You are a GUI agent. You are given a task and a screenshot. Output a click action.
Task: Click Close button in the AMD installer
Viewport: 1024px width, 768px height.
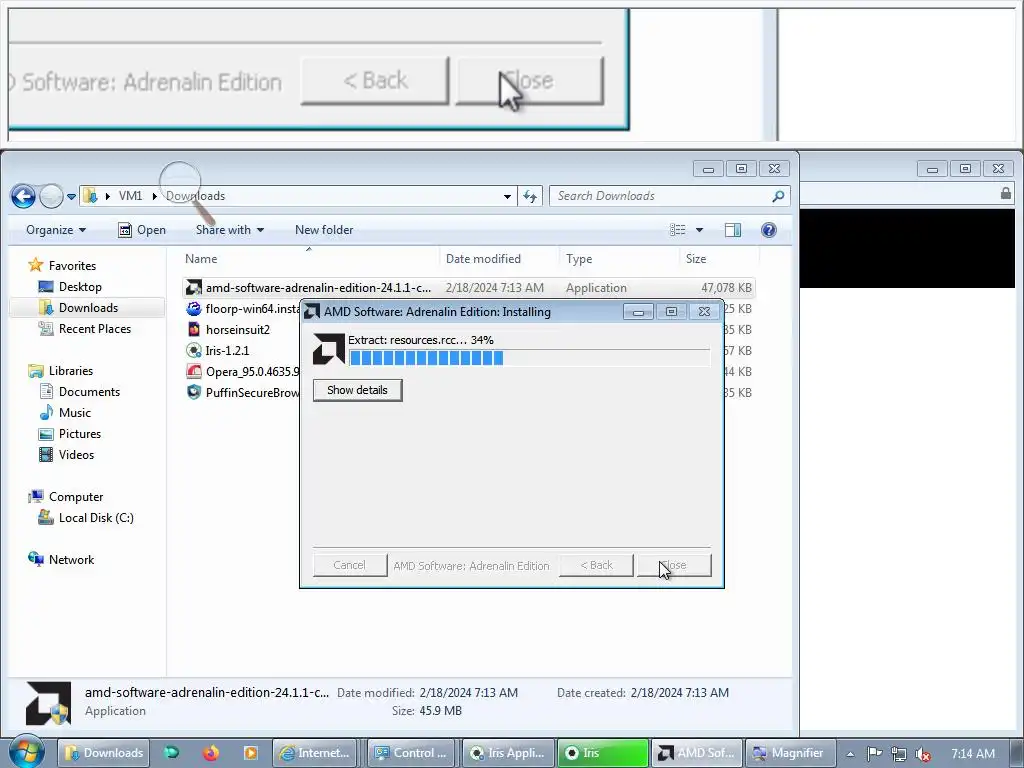coord(674,565)
